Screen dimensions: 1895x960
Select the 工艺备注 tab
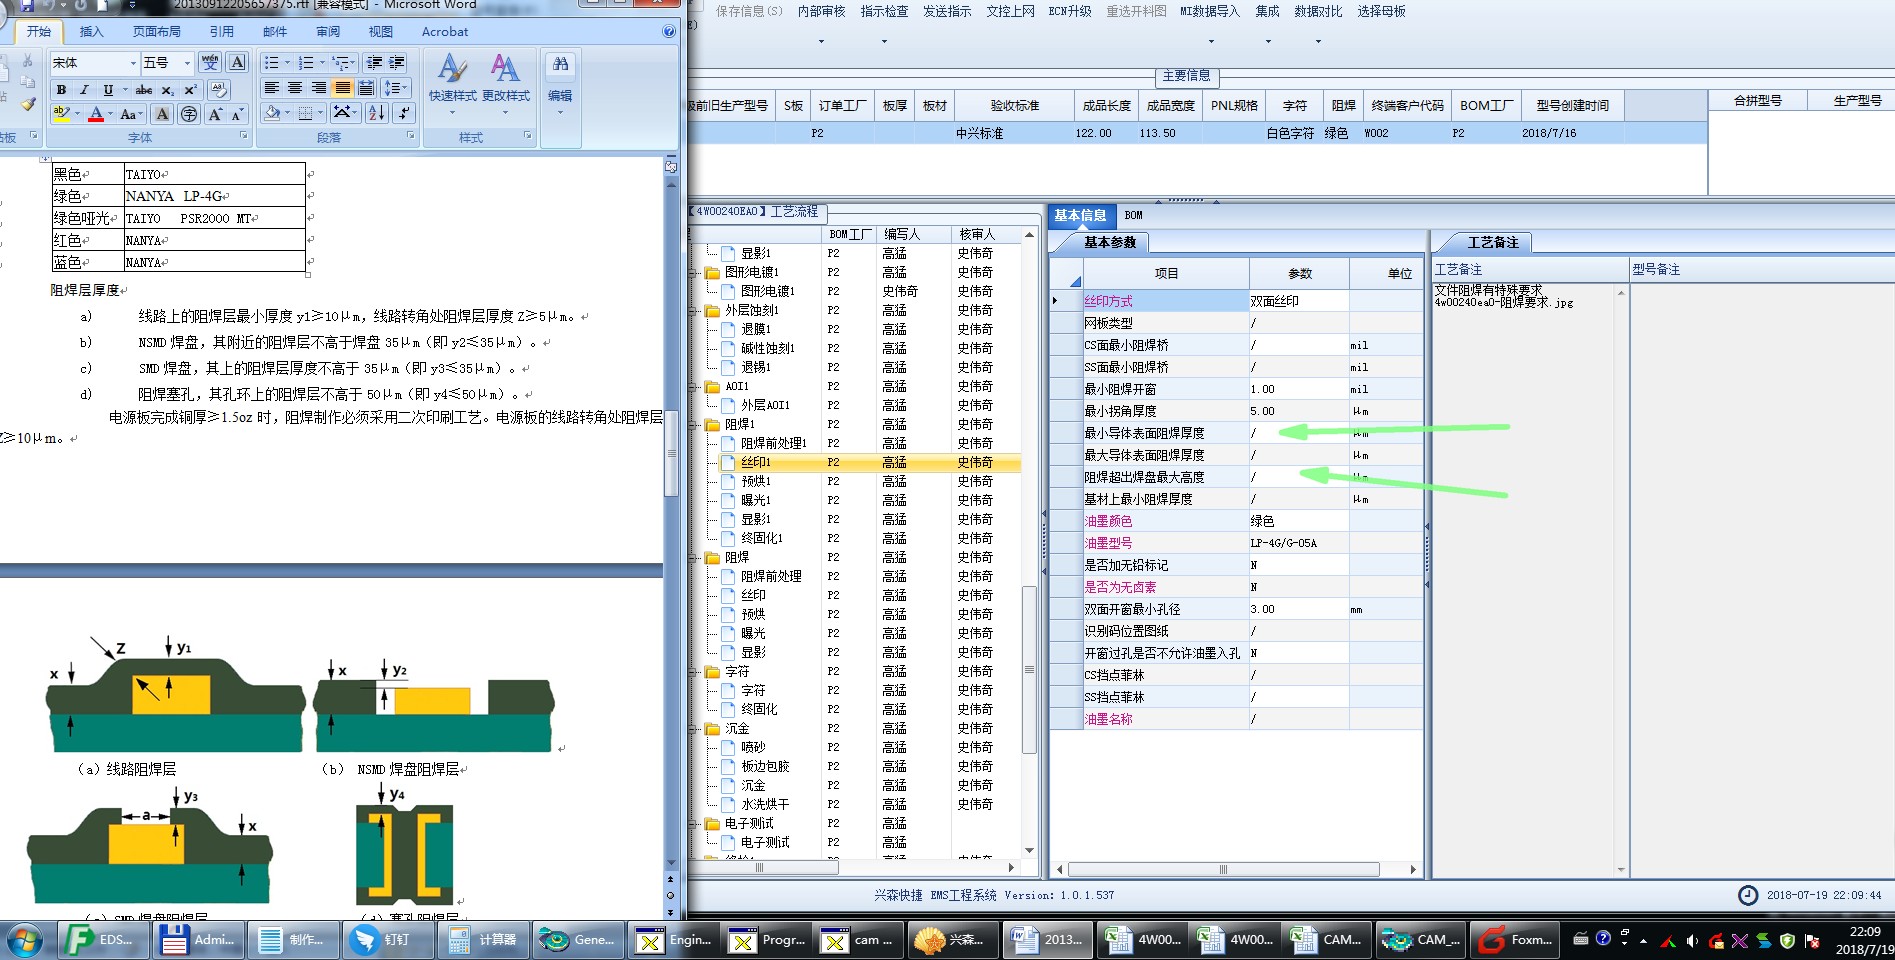1492,243
